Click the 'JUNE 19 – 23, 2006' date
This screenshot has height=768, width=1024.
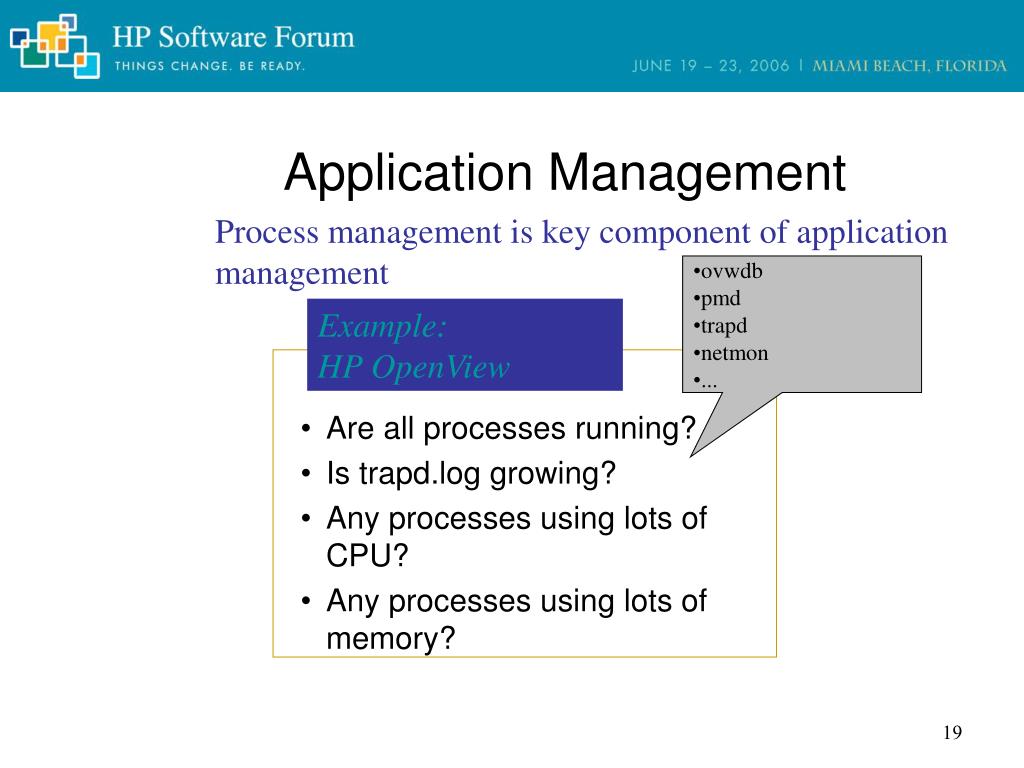(x=711, y=66)
